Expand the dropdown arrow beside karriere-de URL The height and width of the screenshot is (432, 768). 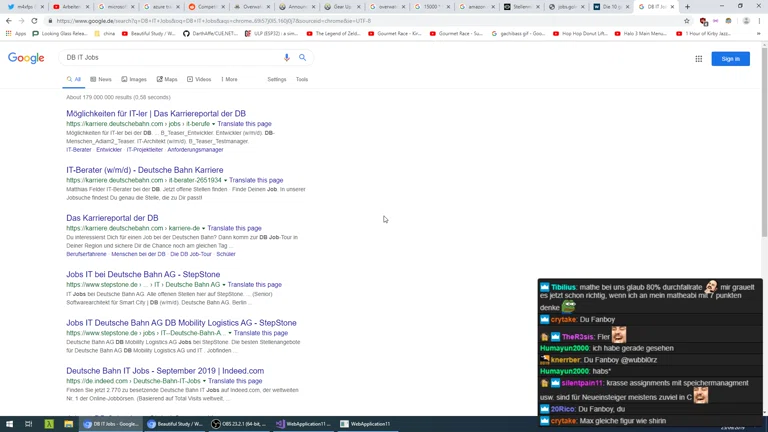click(203, 229)
